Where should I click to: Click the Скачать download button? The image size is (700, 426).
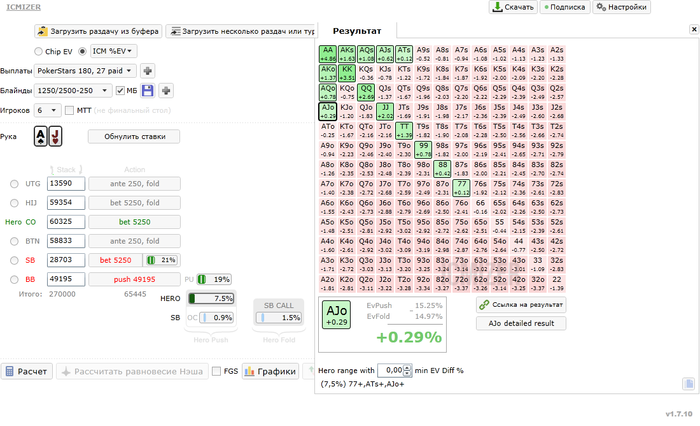513,7
